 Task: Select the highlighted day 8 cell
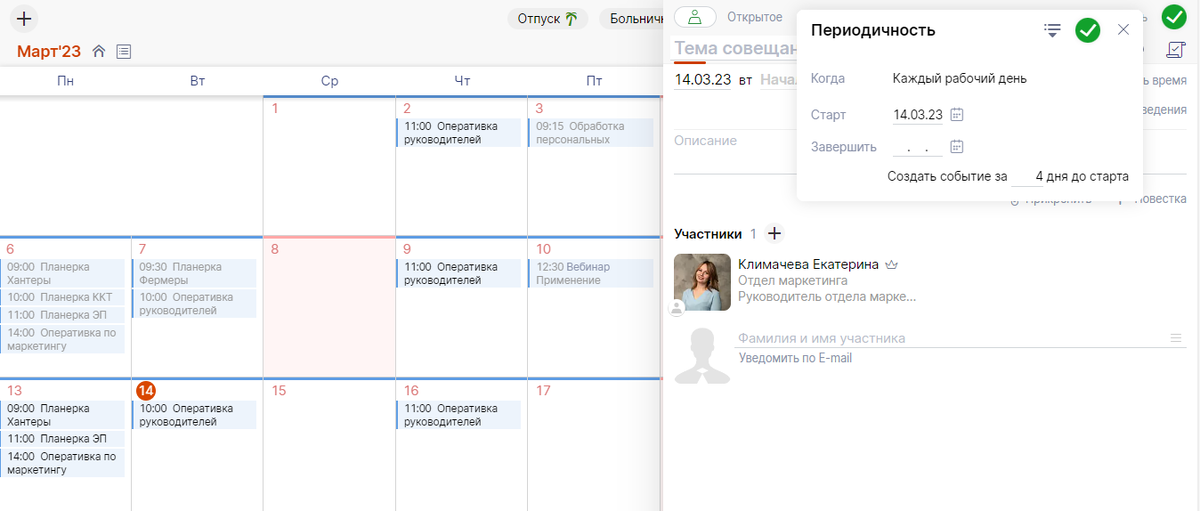330,307
